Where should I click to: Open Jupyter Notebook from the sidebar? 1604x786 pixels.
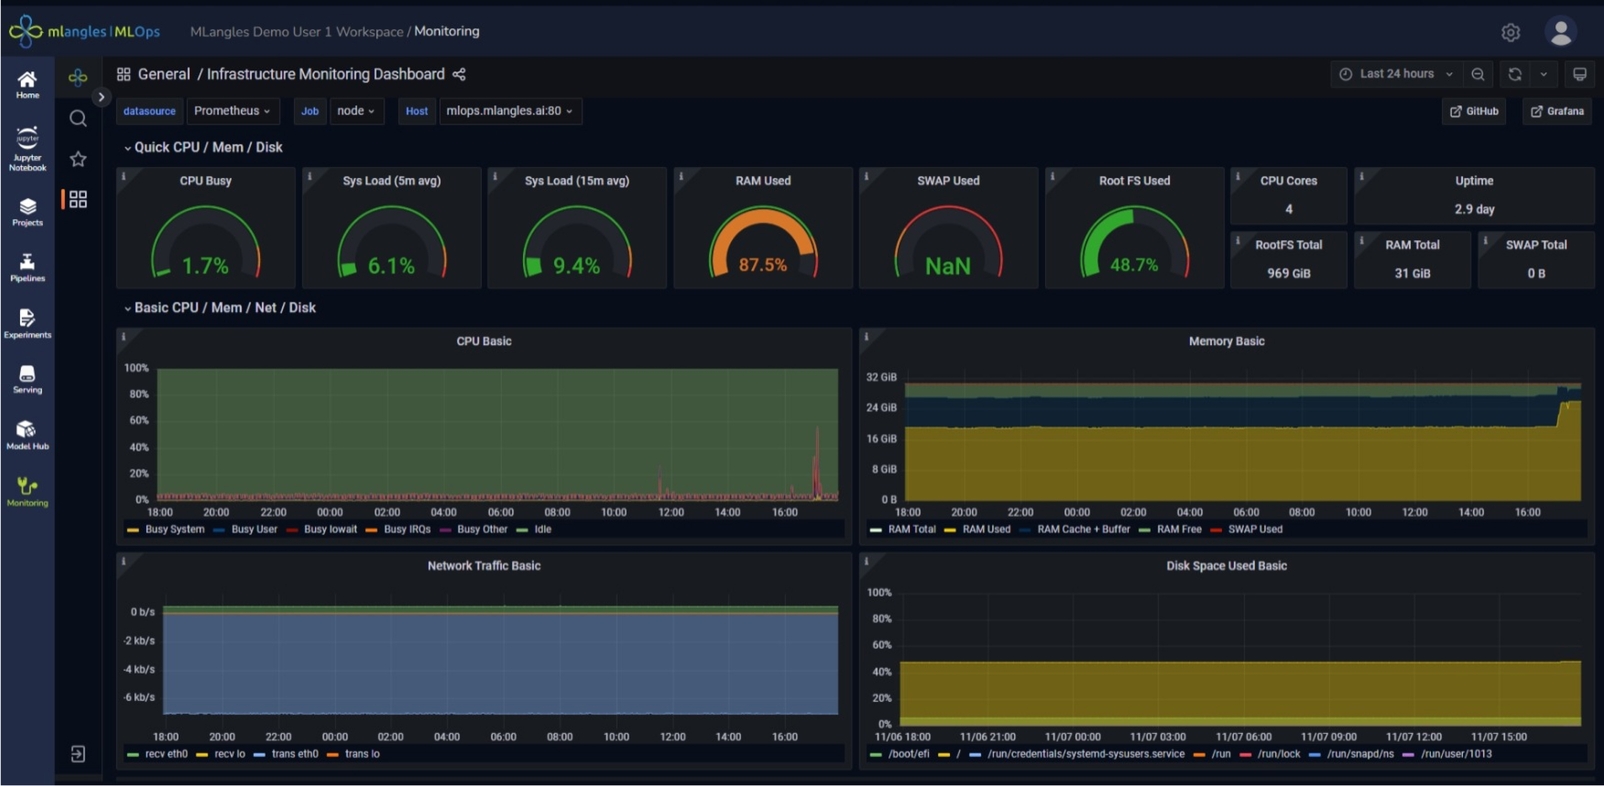[27, 148]
